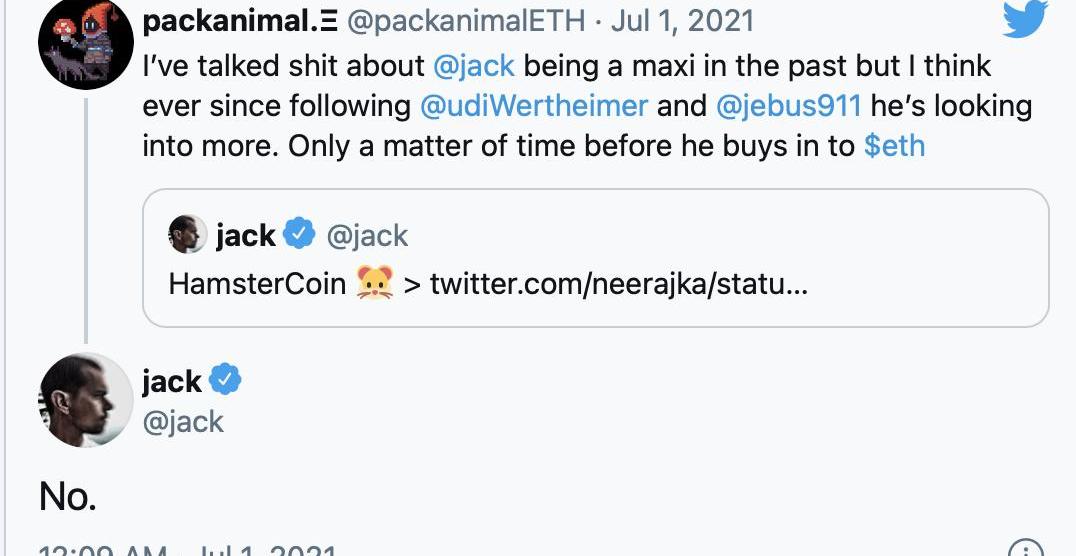The height and width of the screenshot is (556, 1076).
Task: Follow the @jack mention in the tweet text
Action: (x=475, y=66)
